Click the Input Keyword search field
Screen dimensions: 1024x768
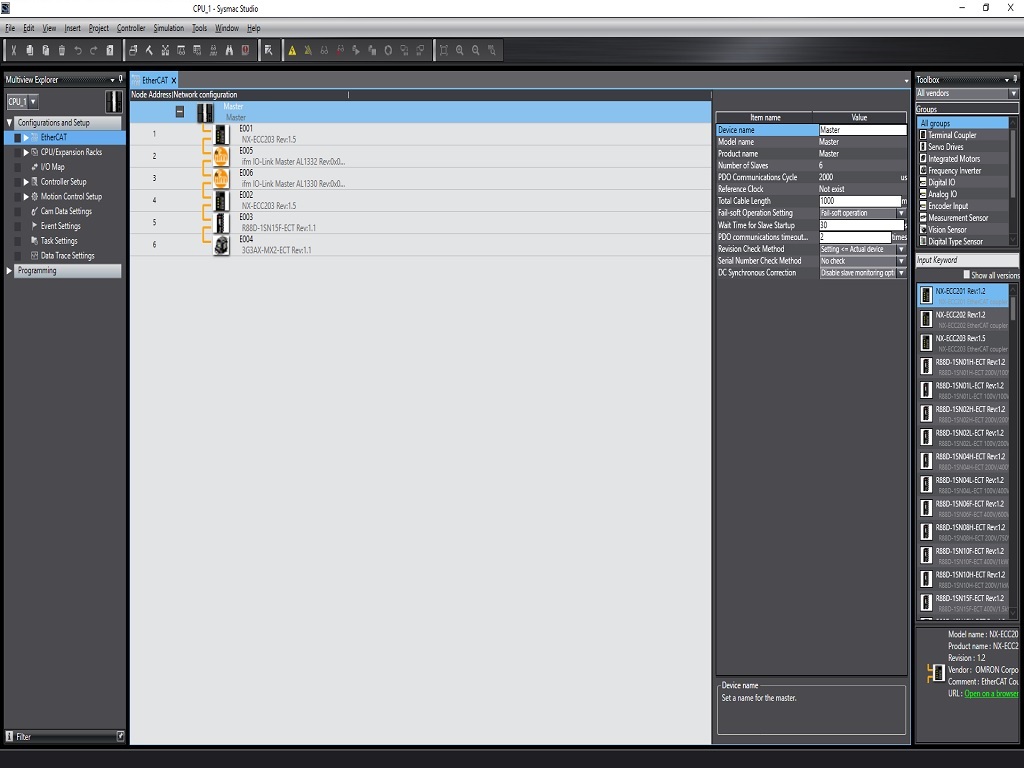click(x=967, y=260)
